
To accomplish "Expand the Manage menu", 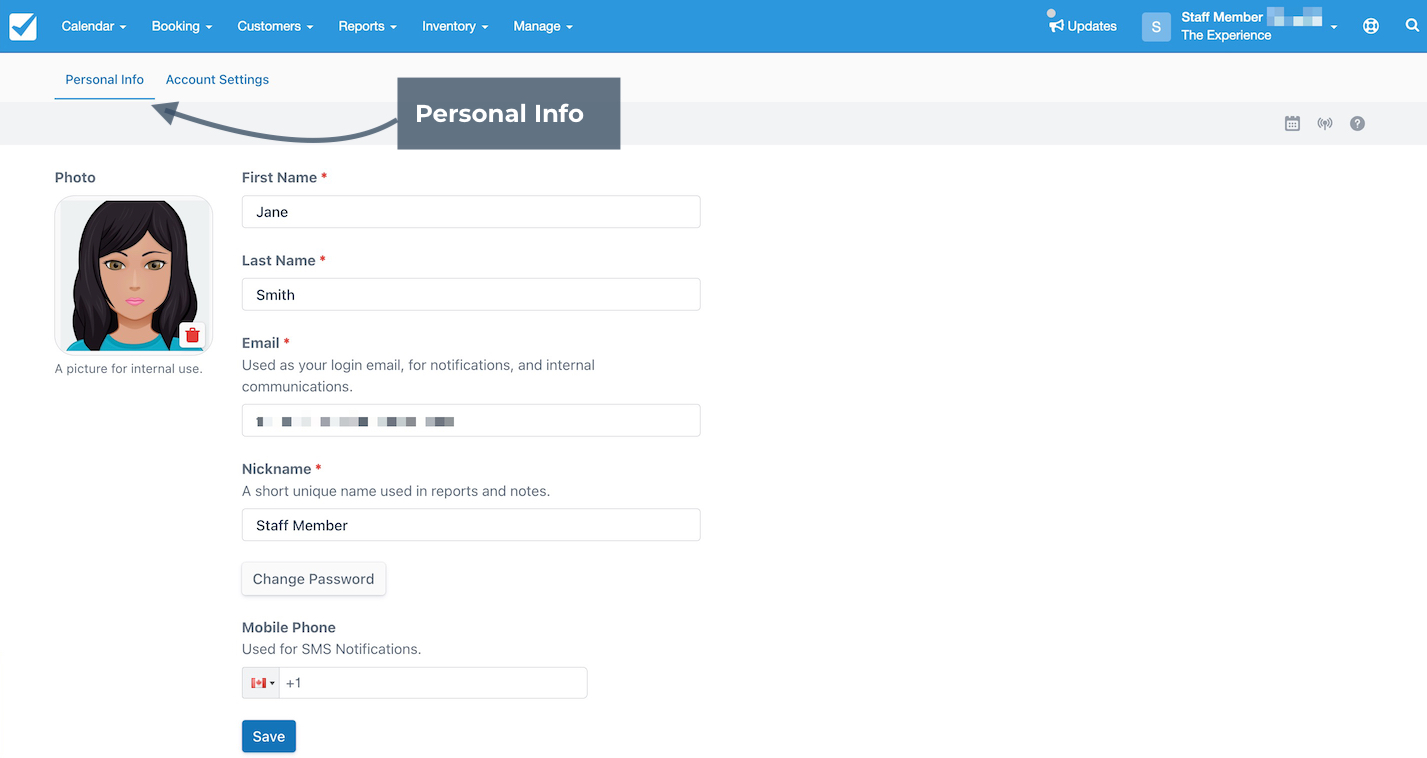I will tap(543, 26).
